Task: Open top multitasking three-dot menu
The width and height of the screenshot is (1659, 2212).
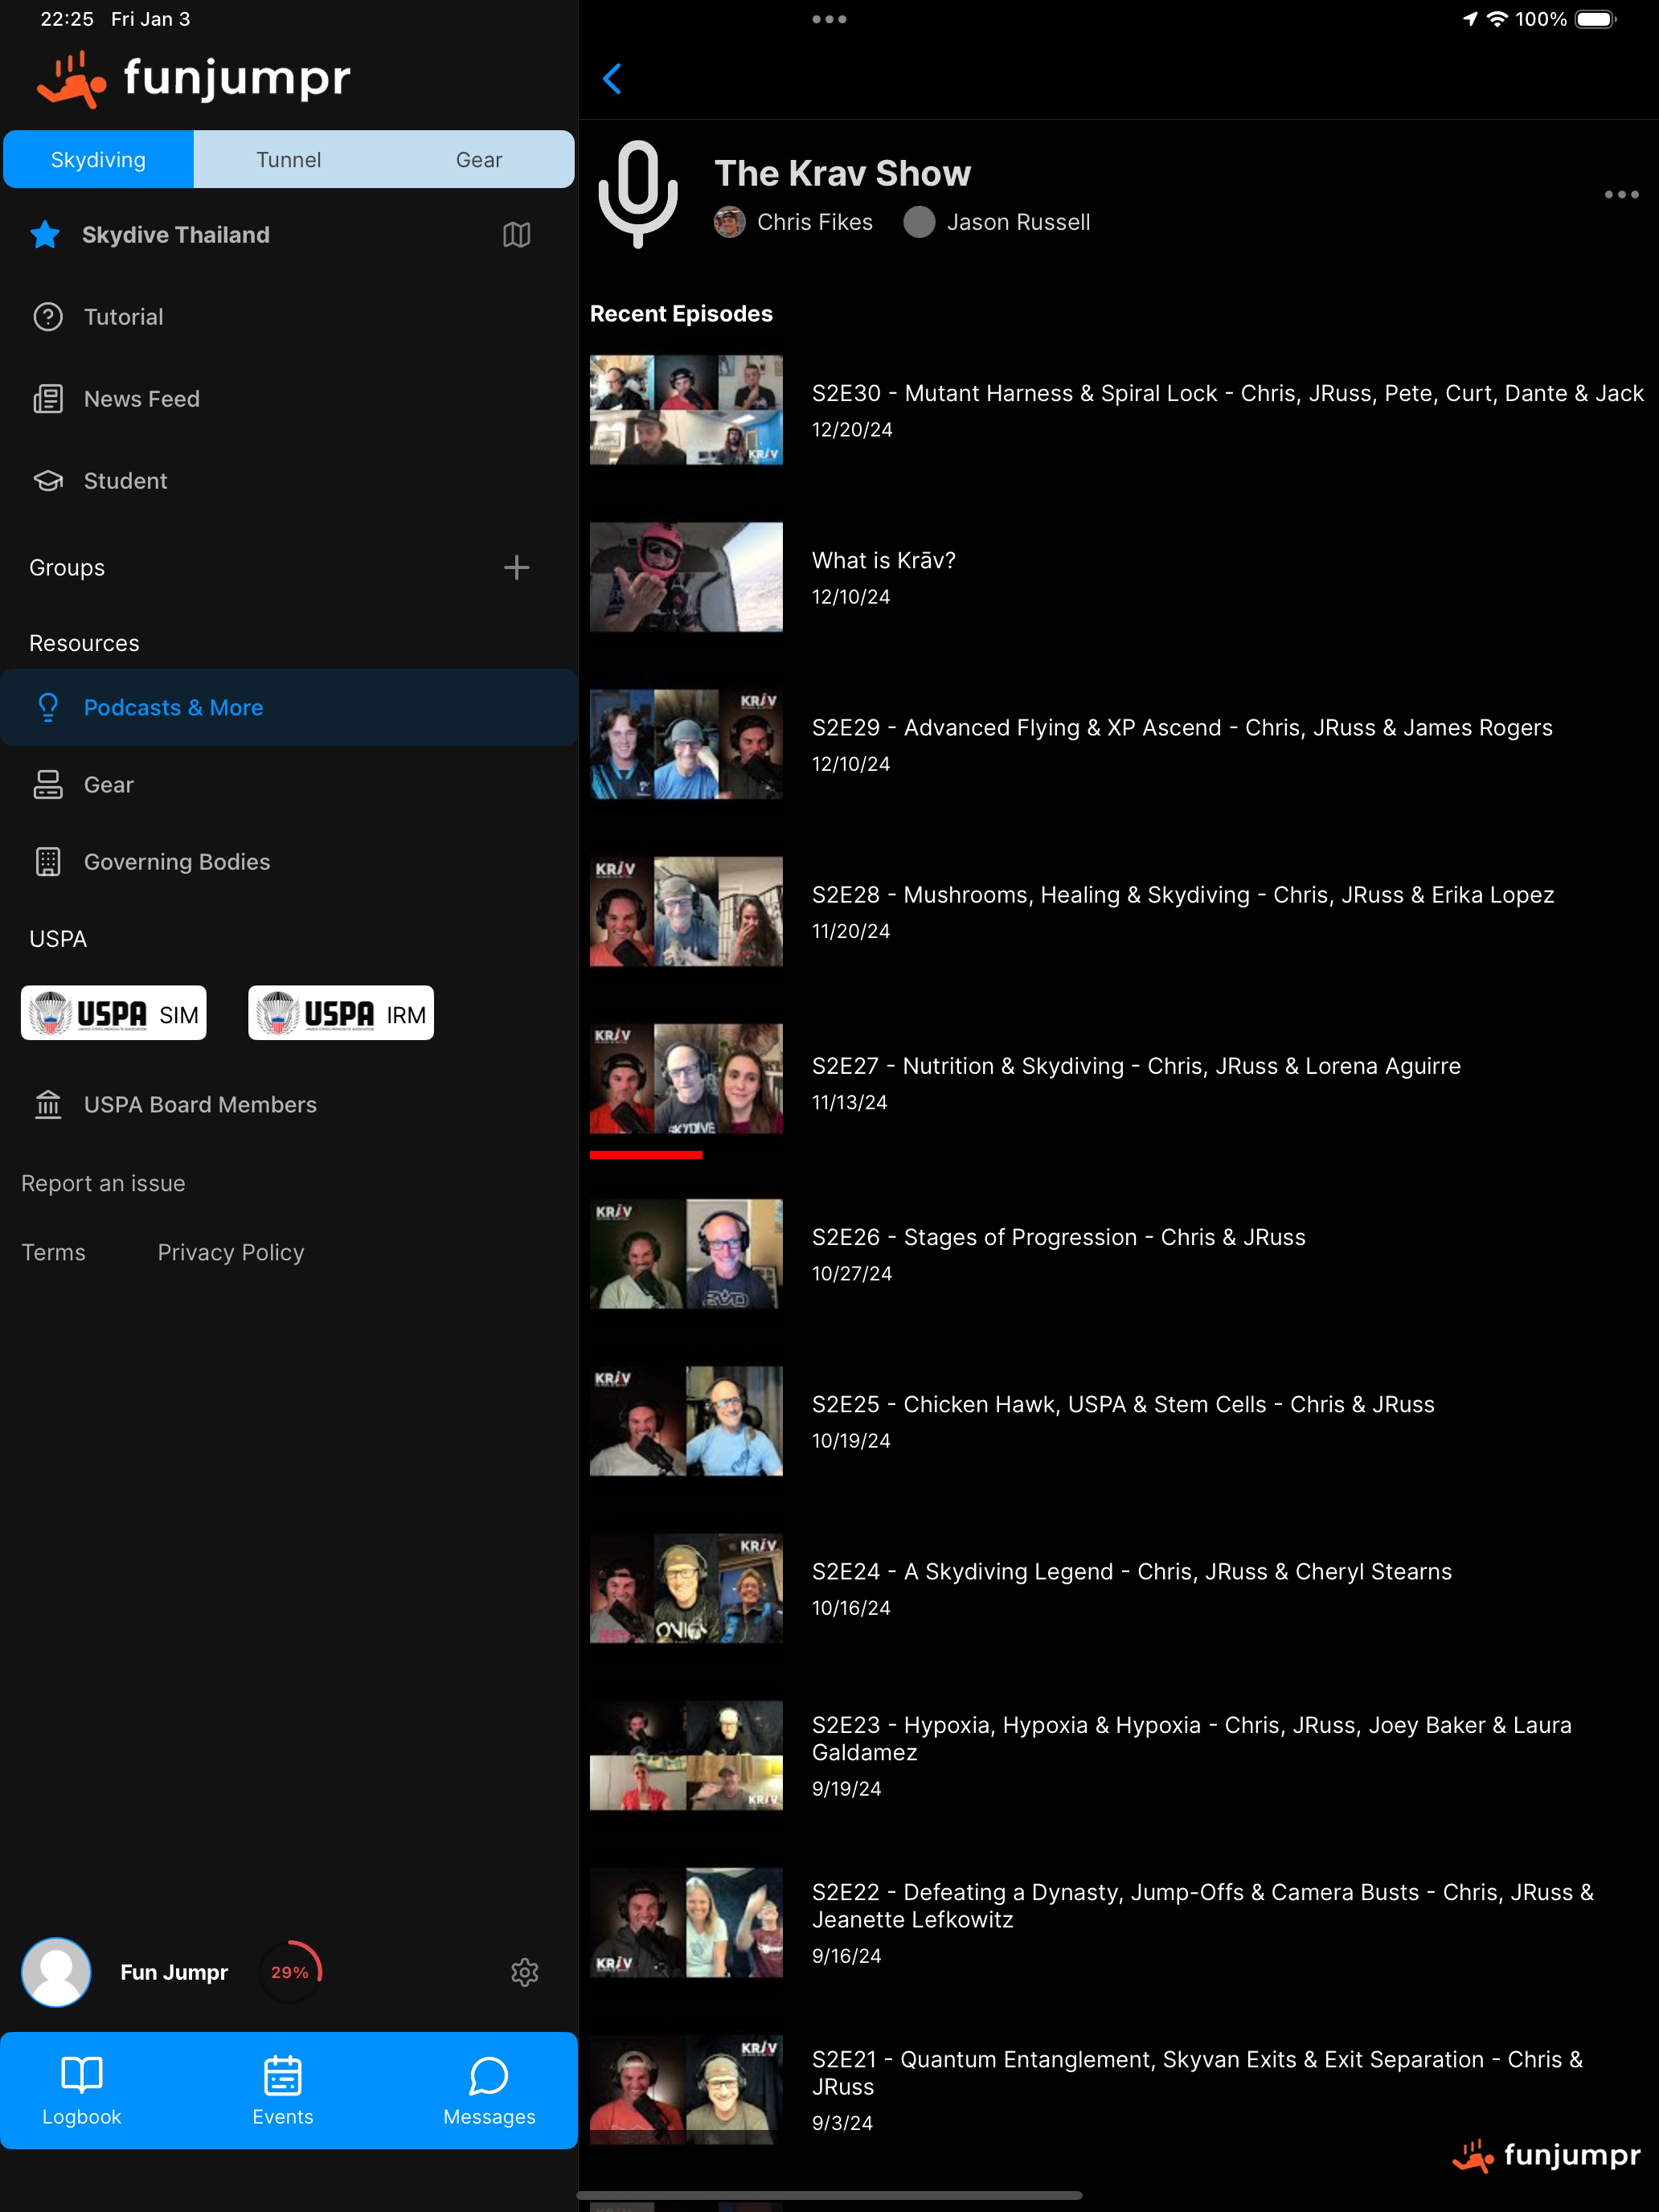Action: (x=829, y=19)
